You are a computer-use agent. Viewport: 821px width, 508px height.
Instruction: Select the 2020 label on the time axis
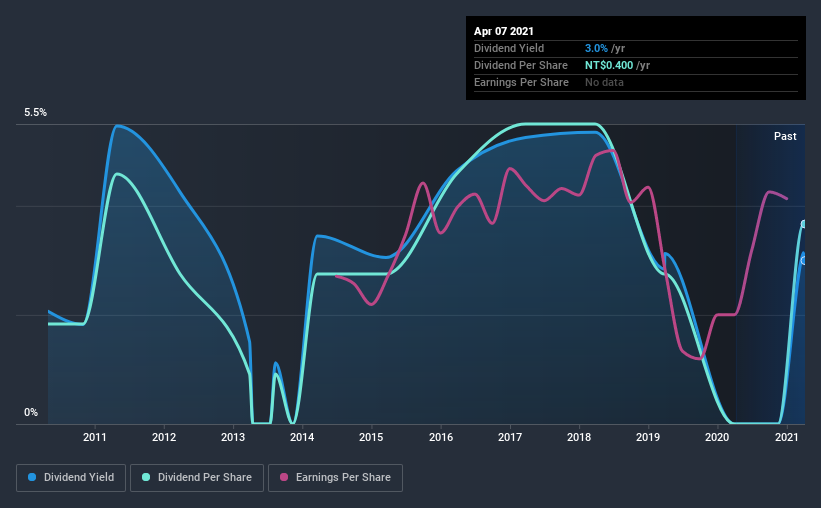click(x=717, y=437)
